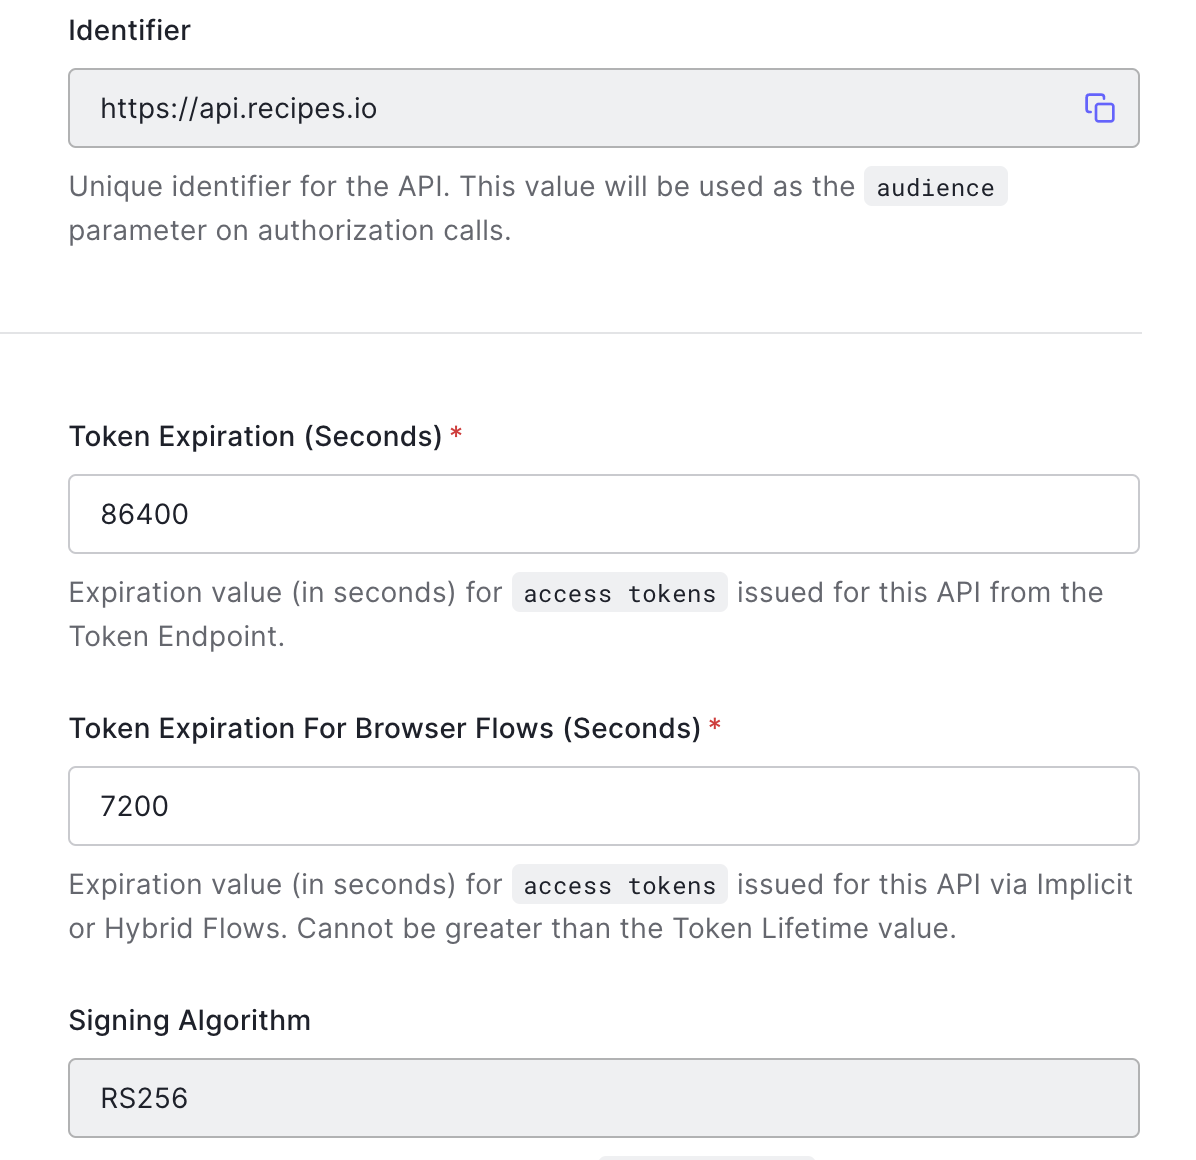Select the audience code badge in the description
Screen dimensions: 1196x1160
934,186
